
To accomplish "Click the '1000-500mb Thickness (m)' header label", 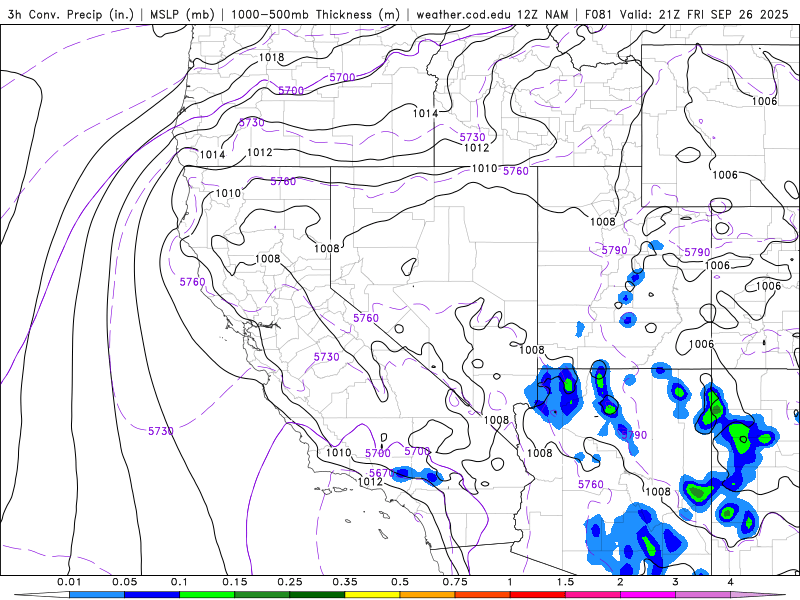I will pyautogui.click(x=315, y=14).
